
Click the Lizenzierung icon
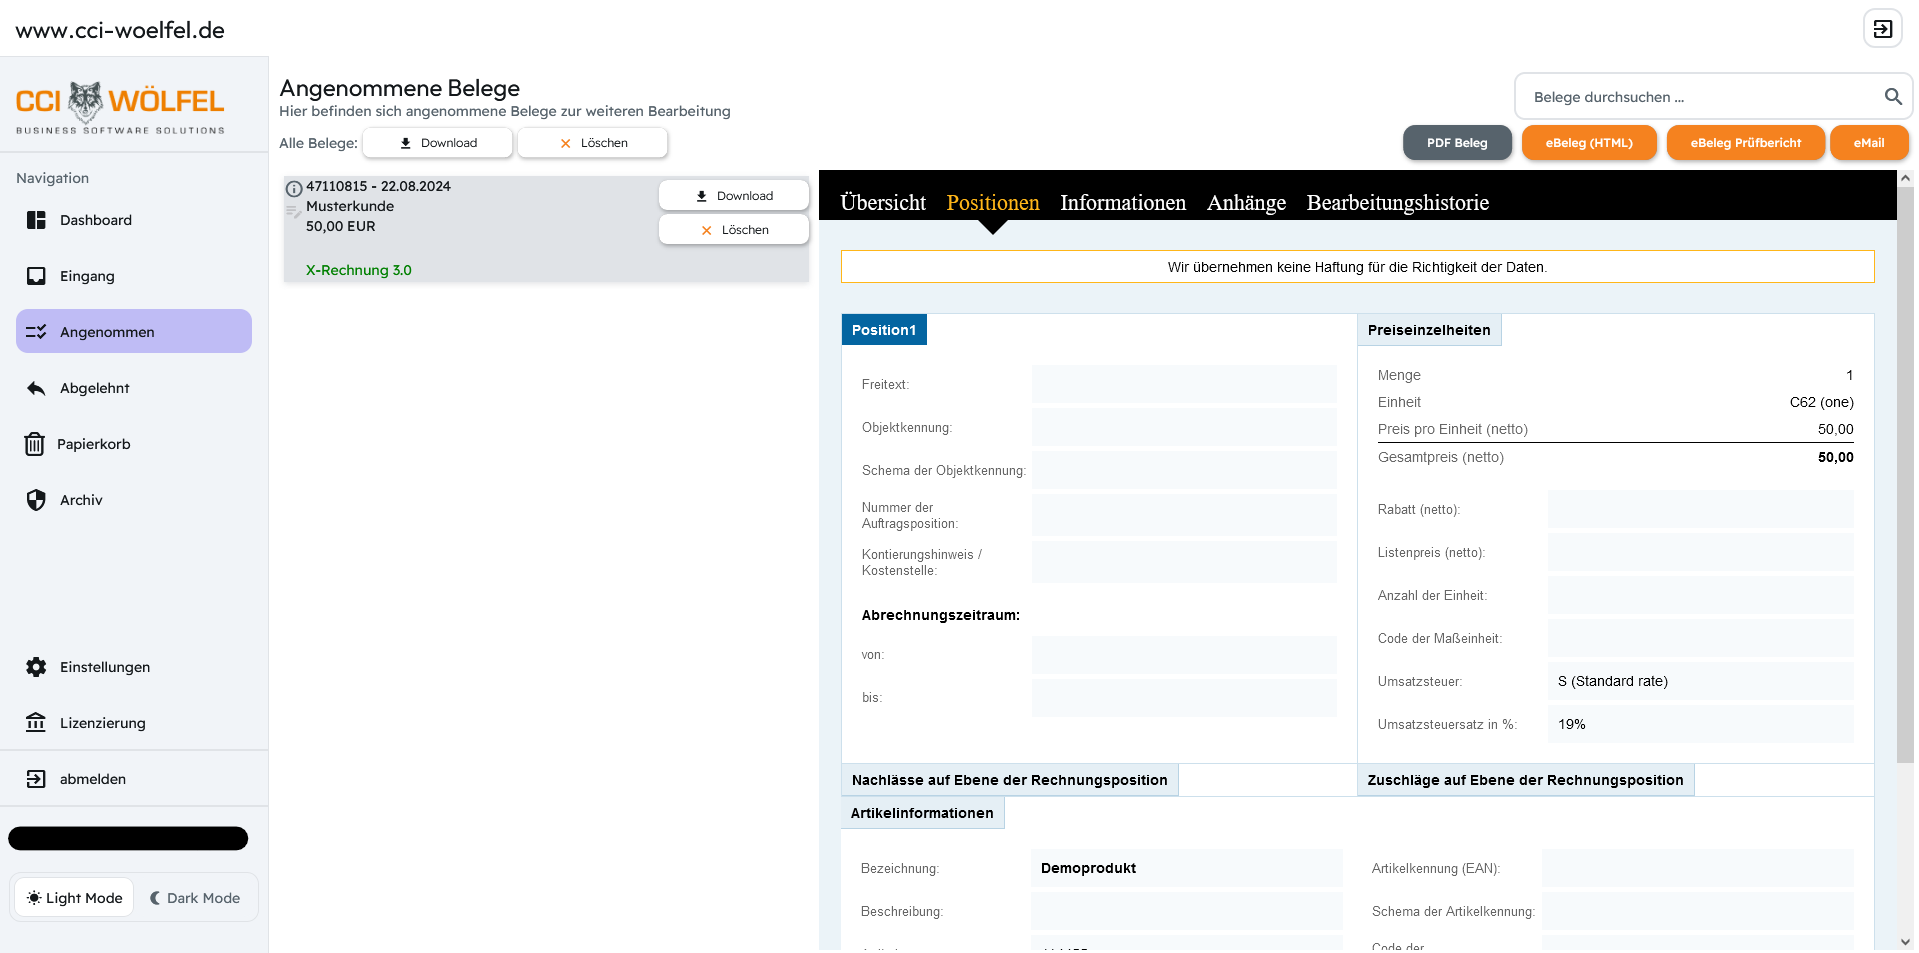37,723
